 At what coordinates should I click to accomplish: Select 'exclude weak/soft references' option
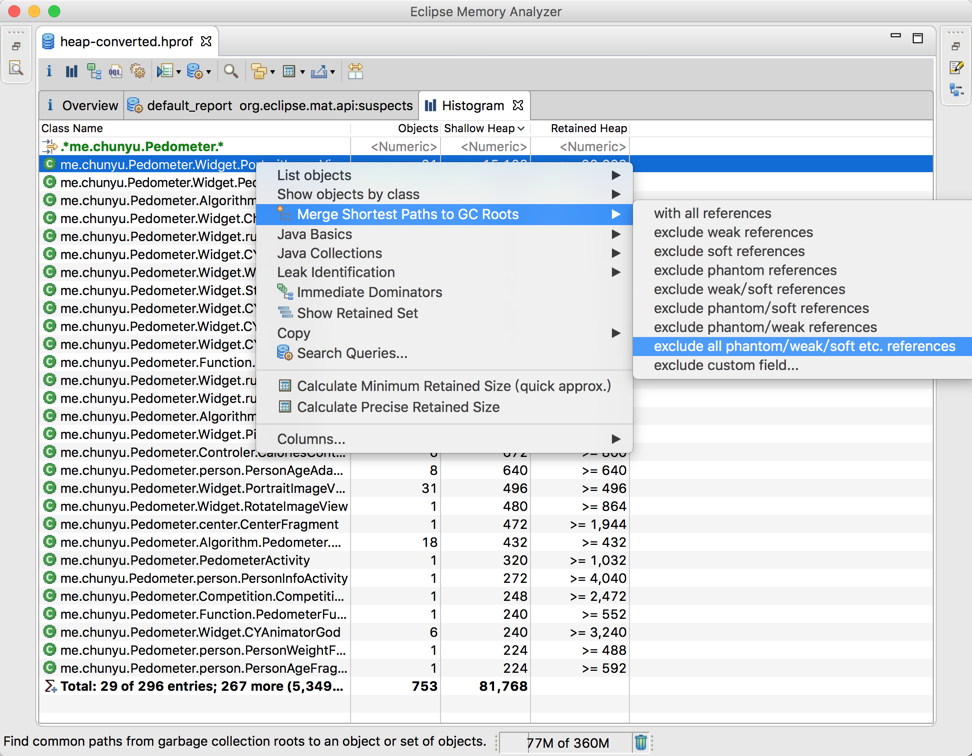tap(803, 289)
